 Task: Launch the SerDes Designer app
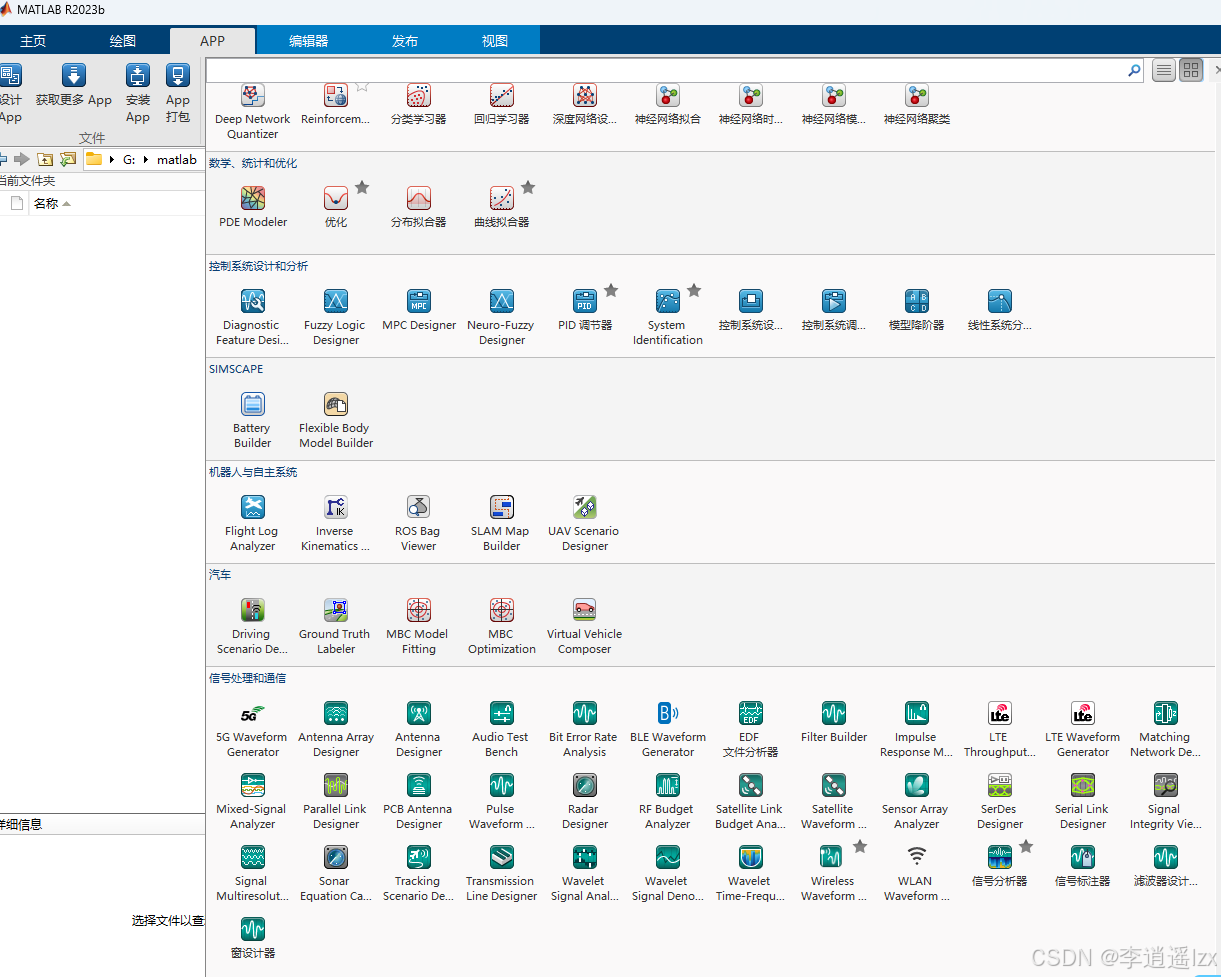pyautogui.click(x=1000, y=801)
